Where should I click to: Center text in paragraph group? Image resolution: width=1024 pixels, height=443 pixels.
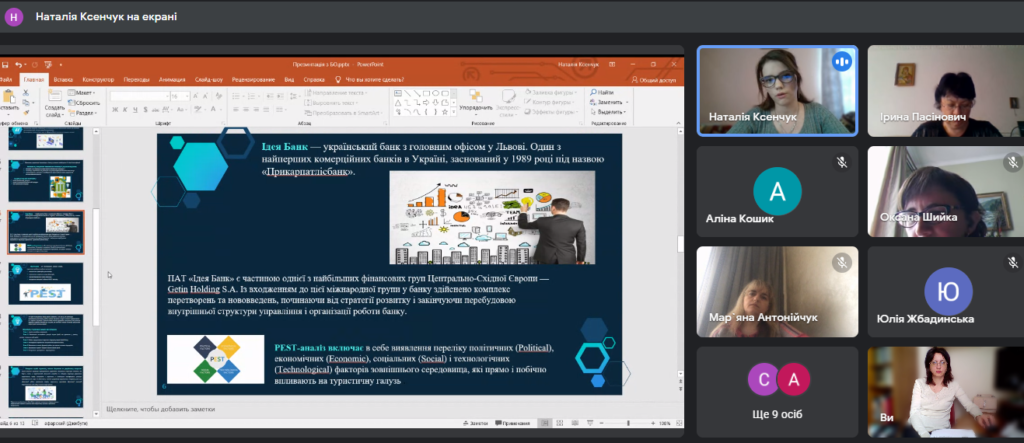(x=247, y=110)
